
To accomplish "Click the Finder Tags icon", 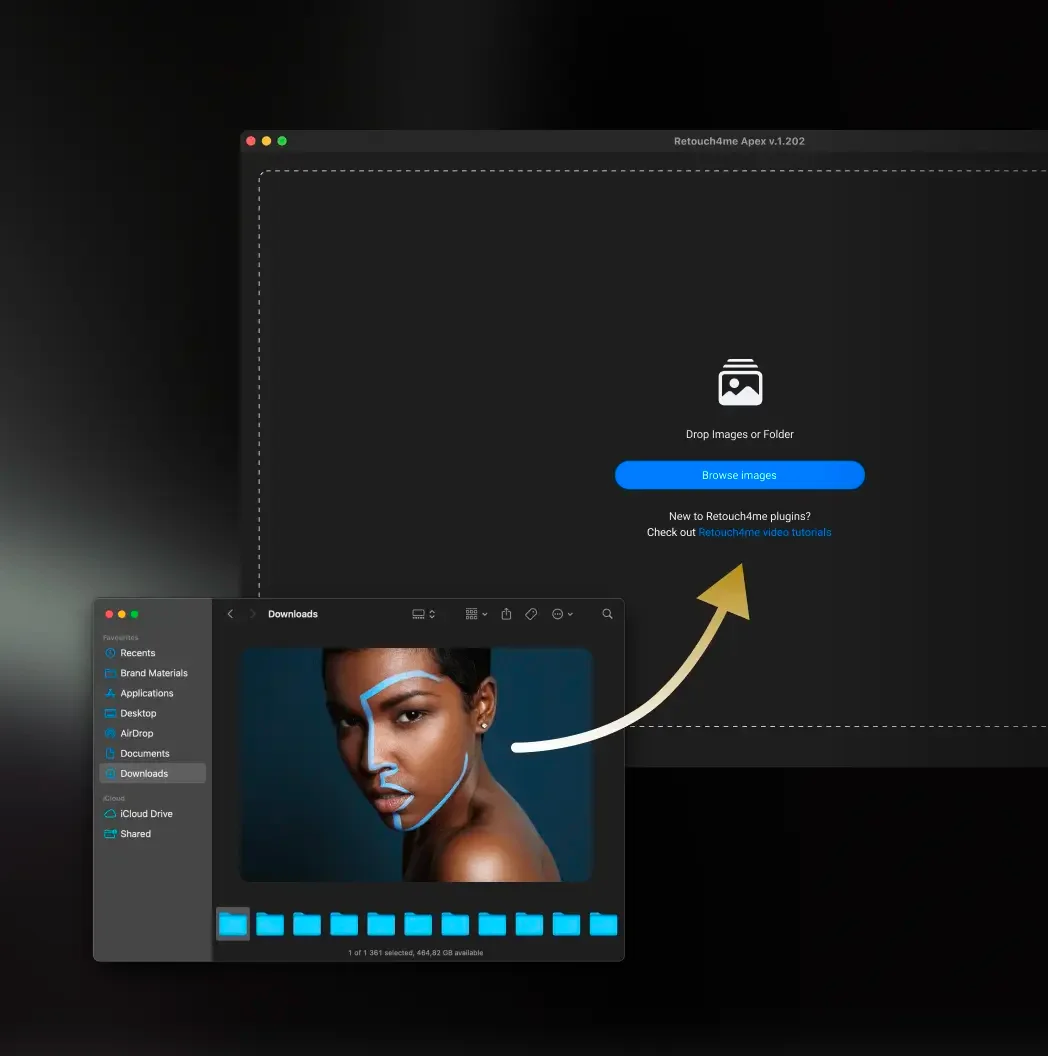I will click(x=531, y=614).
